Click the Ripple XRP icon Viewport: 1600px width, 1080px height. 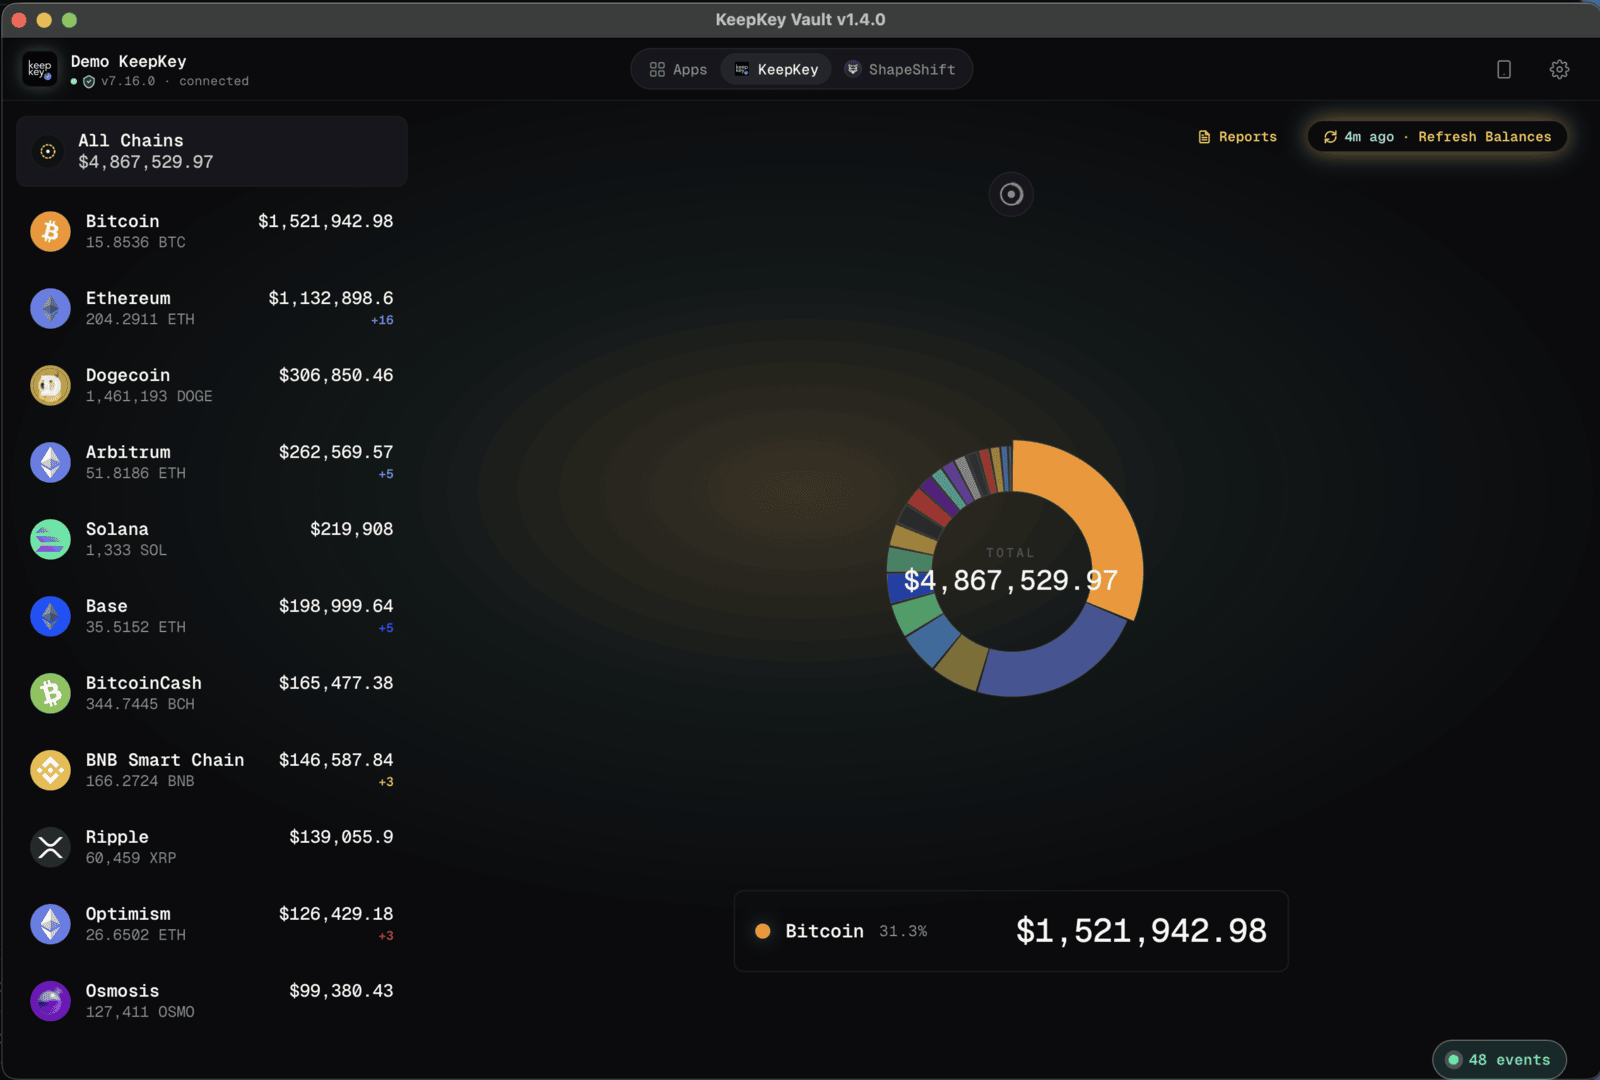(x=50, y=847)
